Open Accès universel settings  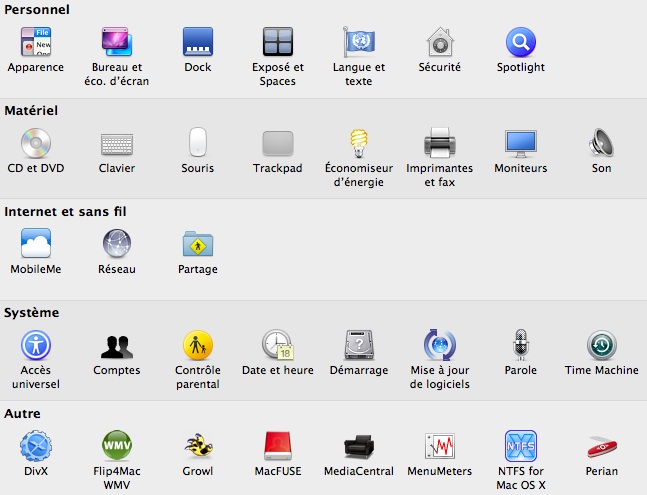[x=36, y=345]
